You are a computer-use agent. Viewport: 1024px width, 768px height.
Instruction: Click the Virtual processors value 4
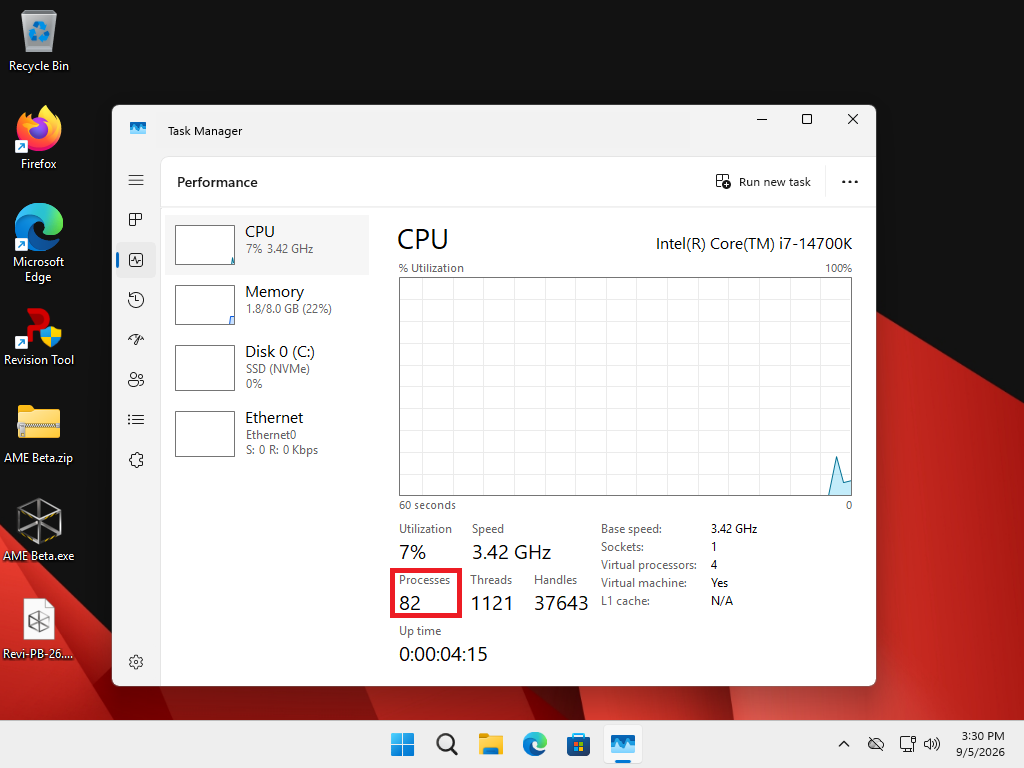tap(714, 565)
